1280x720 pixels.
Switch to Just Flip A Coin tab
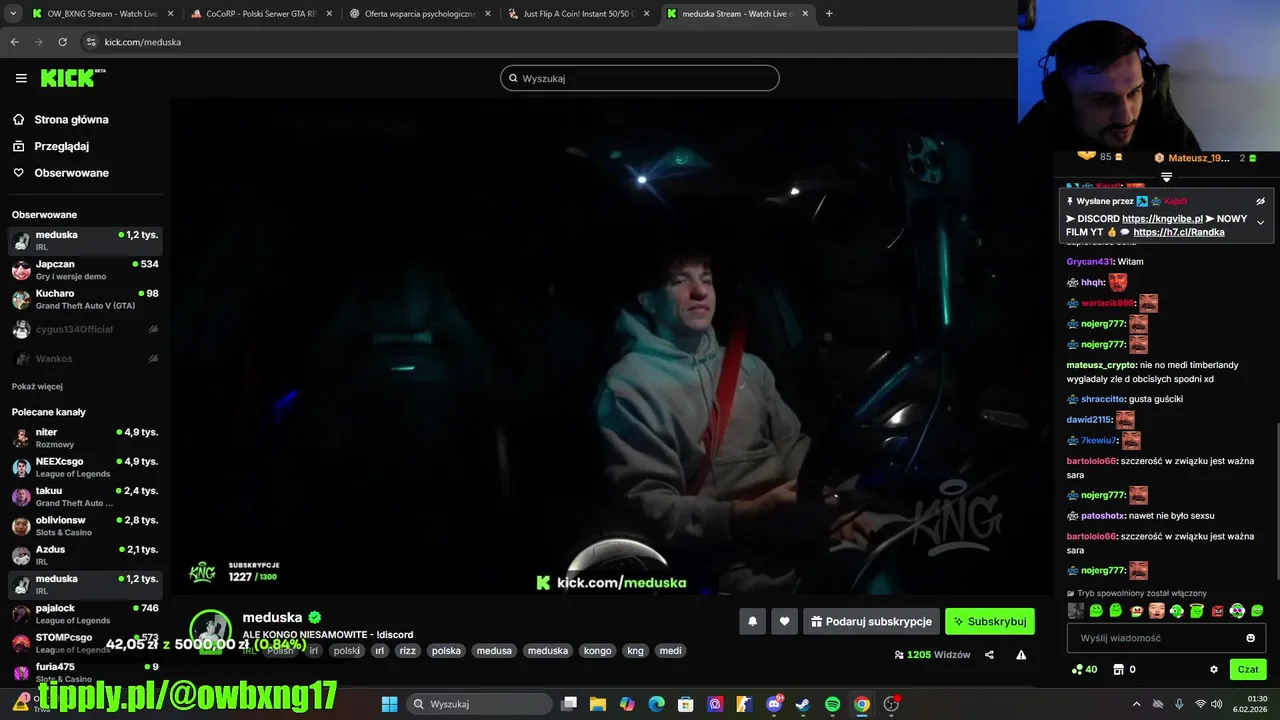click(x=578, y=14)
